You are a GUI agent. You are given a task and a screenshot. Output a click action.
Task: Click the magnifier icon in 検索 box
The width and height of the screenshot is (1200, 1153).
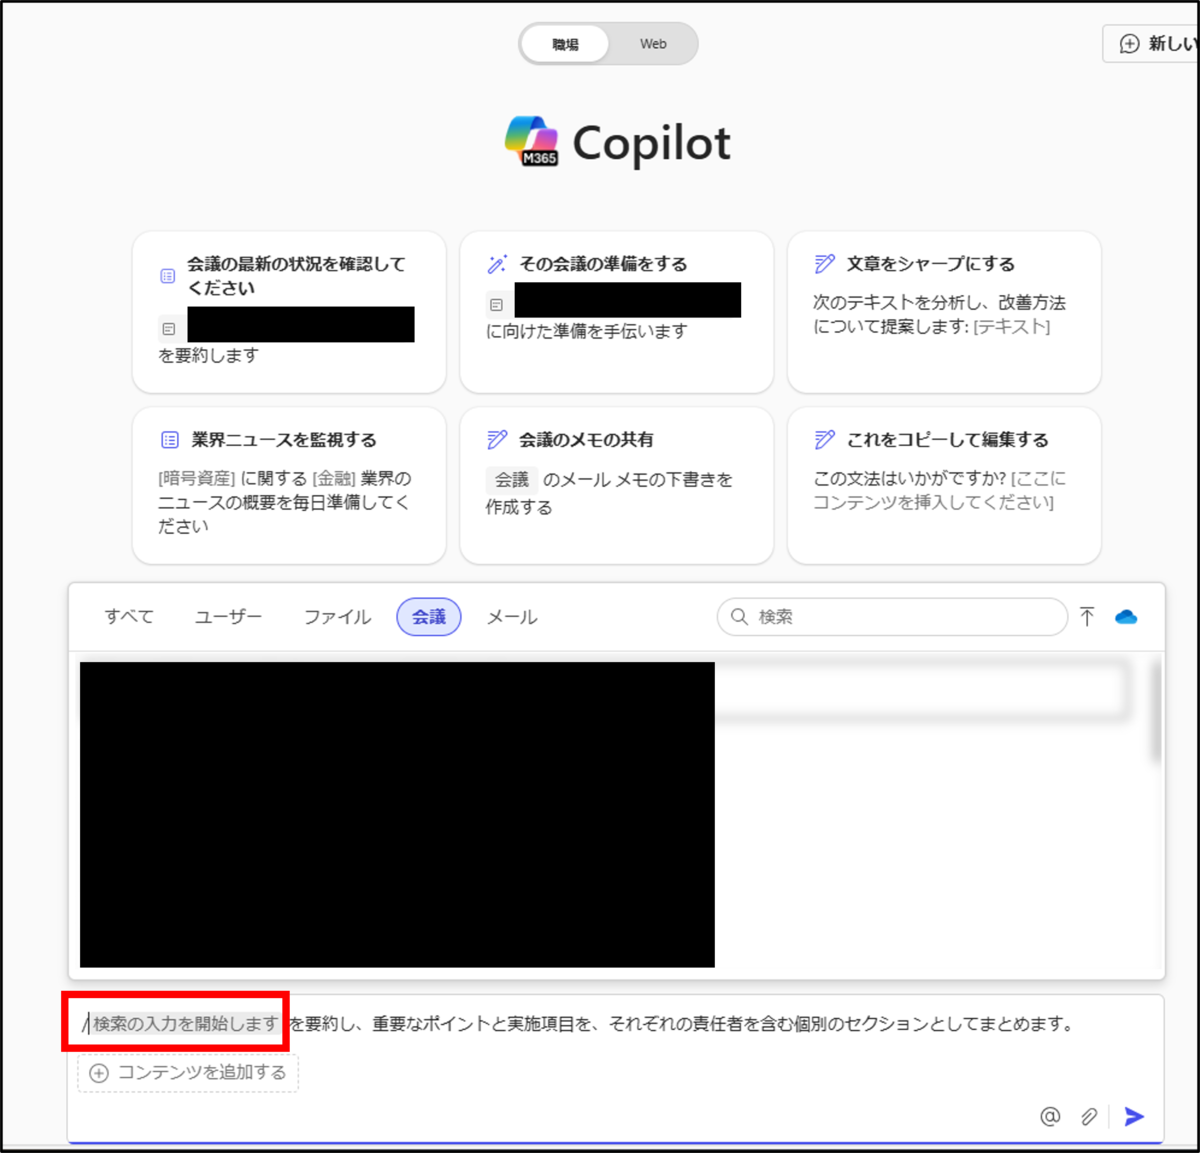[x=739, y=617]
